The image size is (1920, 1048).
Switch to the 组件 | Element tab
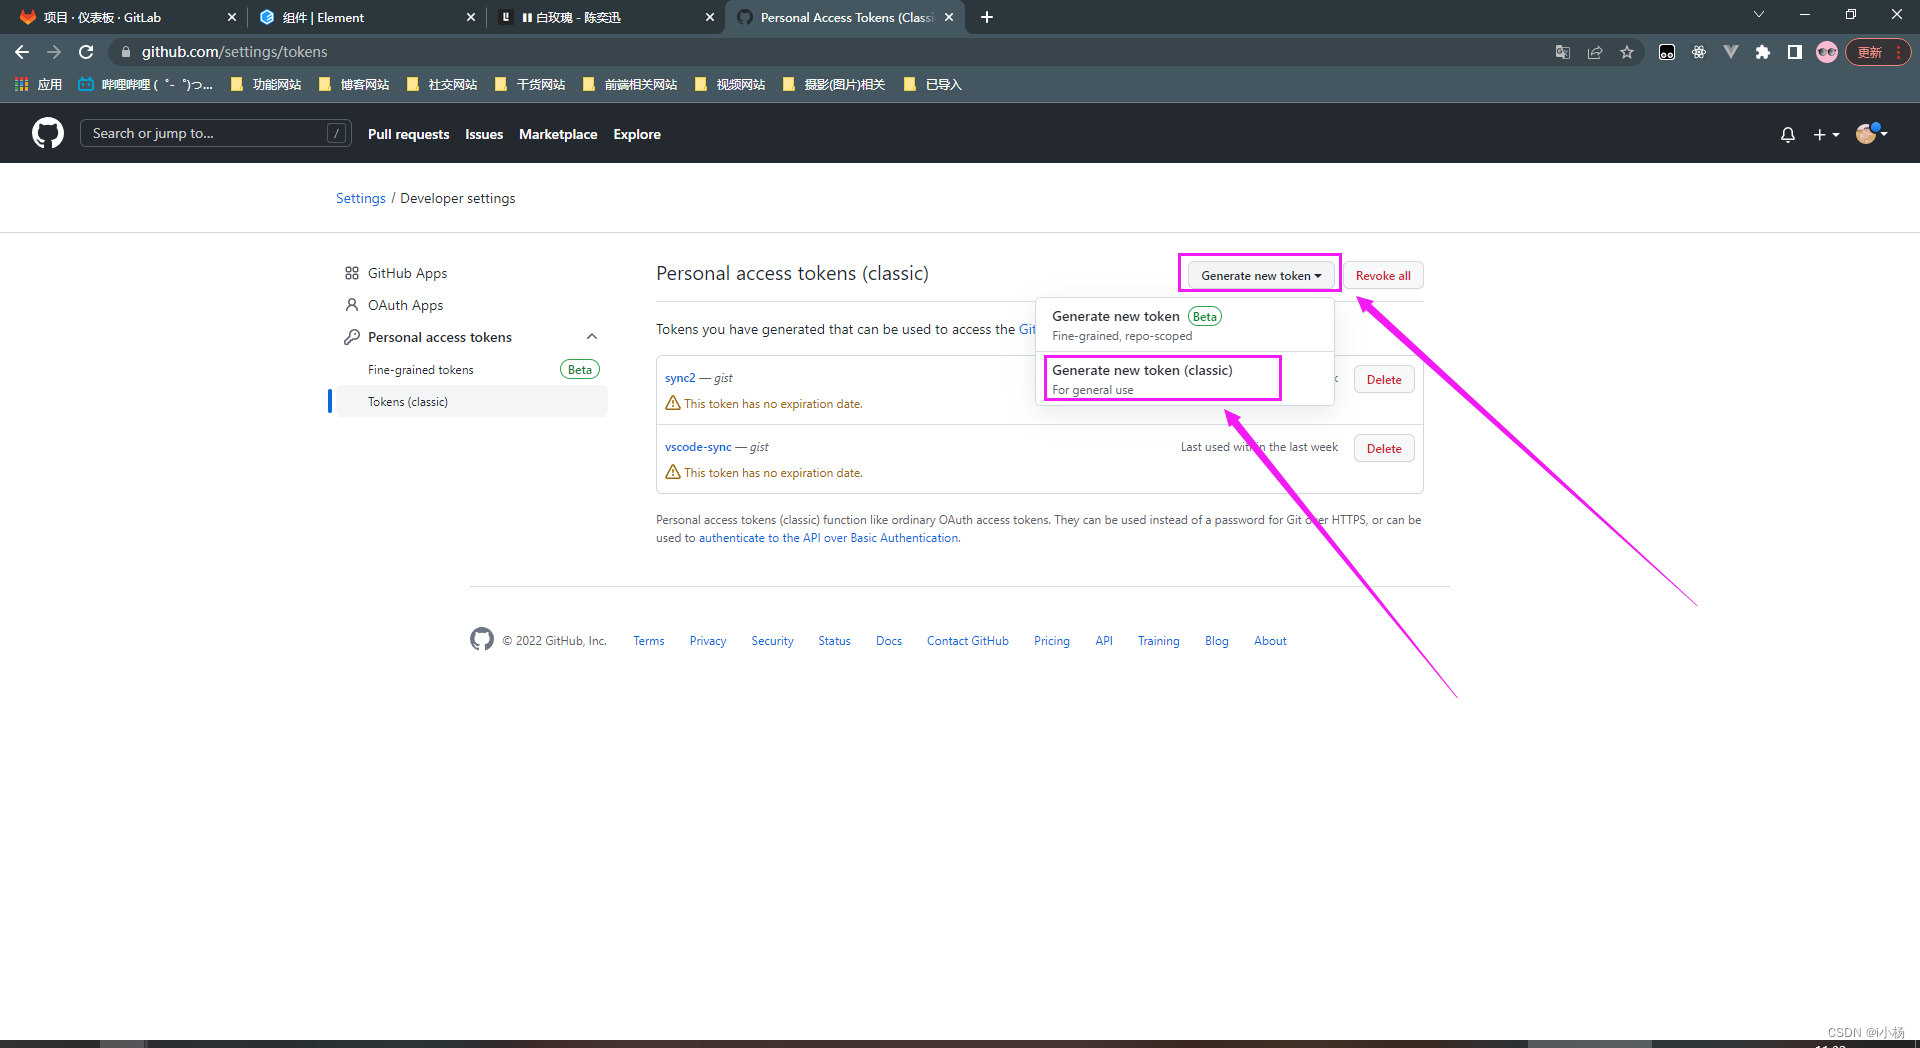tap(365, 17)
